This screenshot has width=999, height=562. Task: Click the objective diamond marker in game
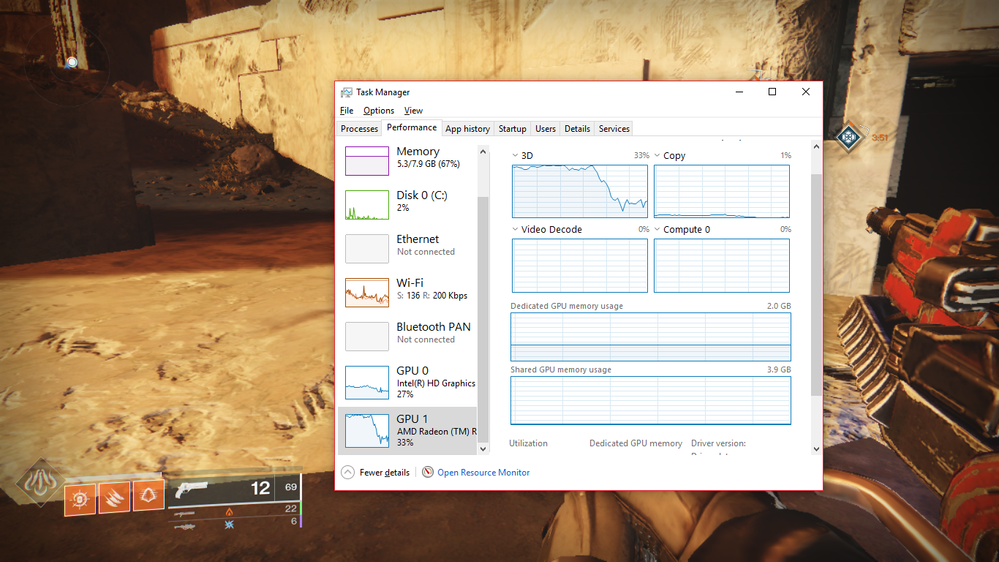pyautogui.click(x=849, y=137)
